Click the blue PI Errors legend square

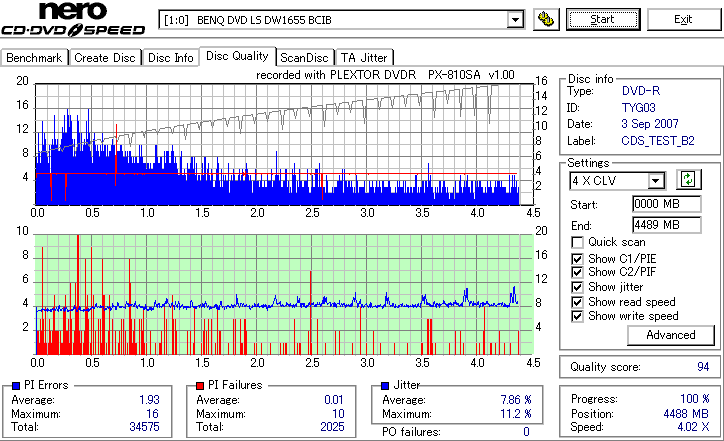(x=16, y=386)
